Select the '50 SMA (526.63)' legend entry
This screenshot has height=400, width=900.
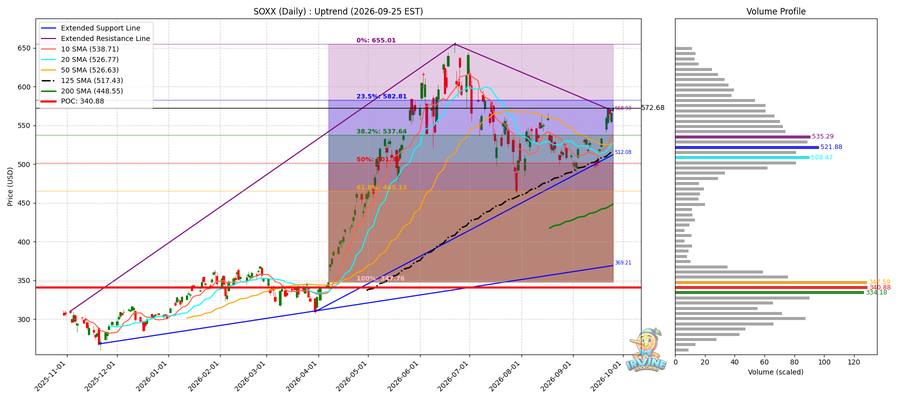point(88,69)
